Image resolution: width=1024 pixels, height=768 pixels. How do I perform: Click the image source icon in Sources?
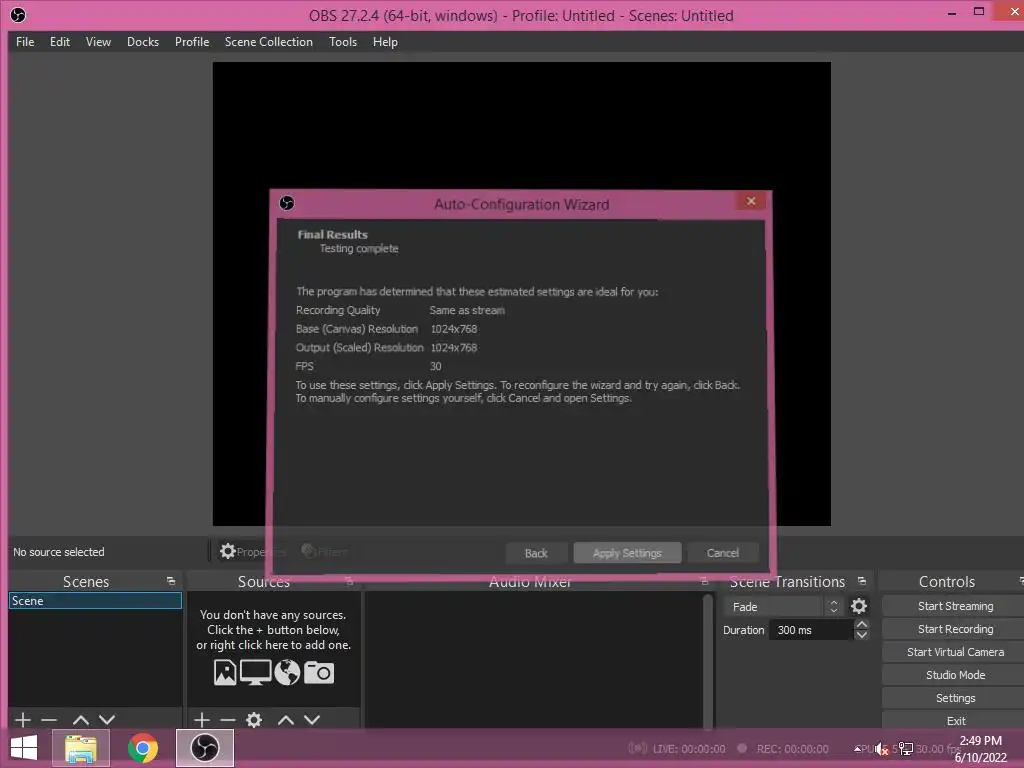point(225,672)
